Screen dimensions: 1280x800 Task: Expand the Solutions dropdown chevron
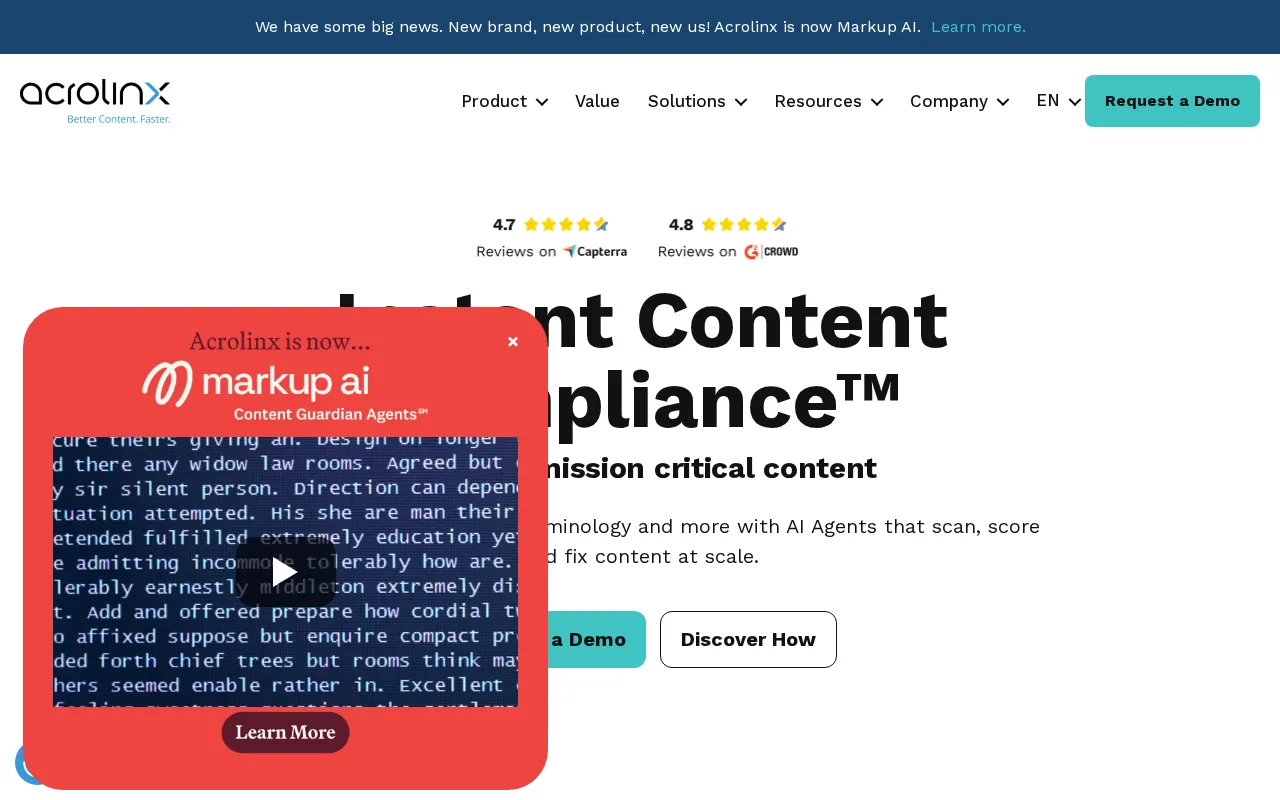[741, 102]
